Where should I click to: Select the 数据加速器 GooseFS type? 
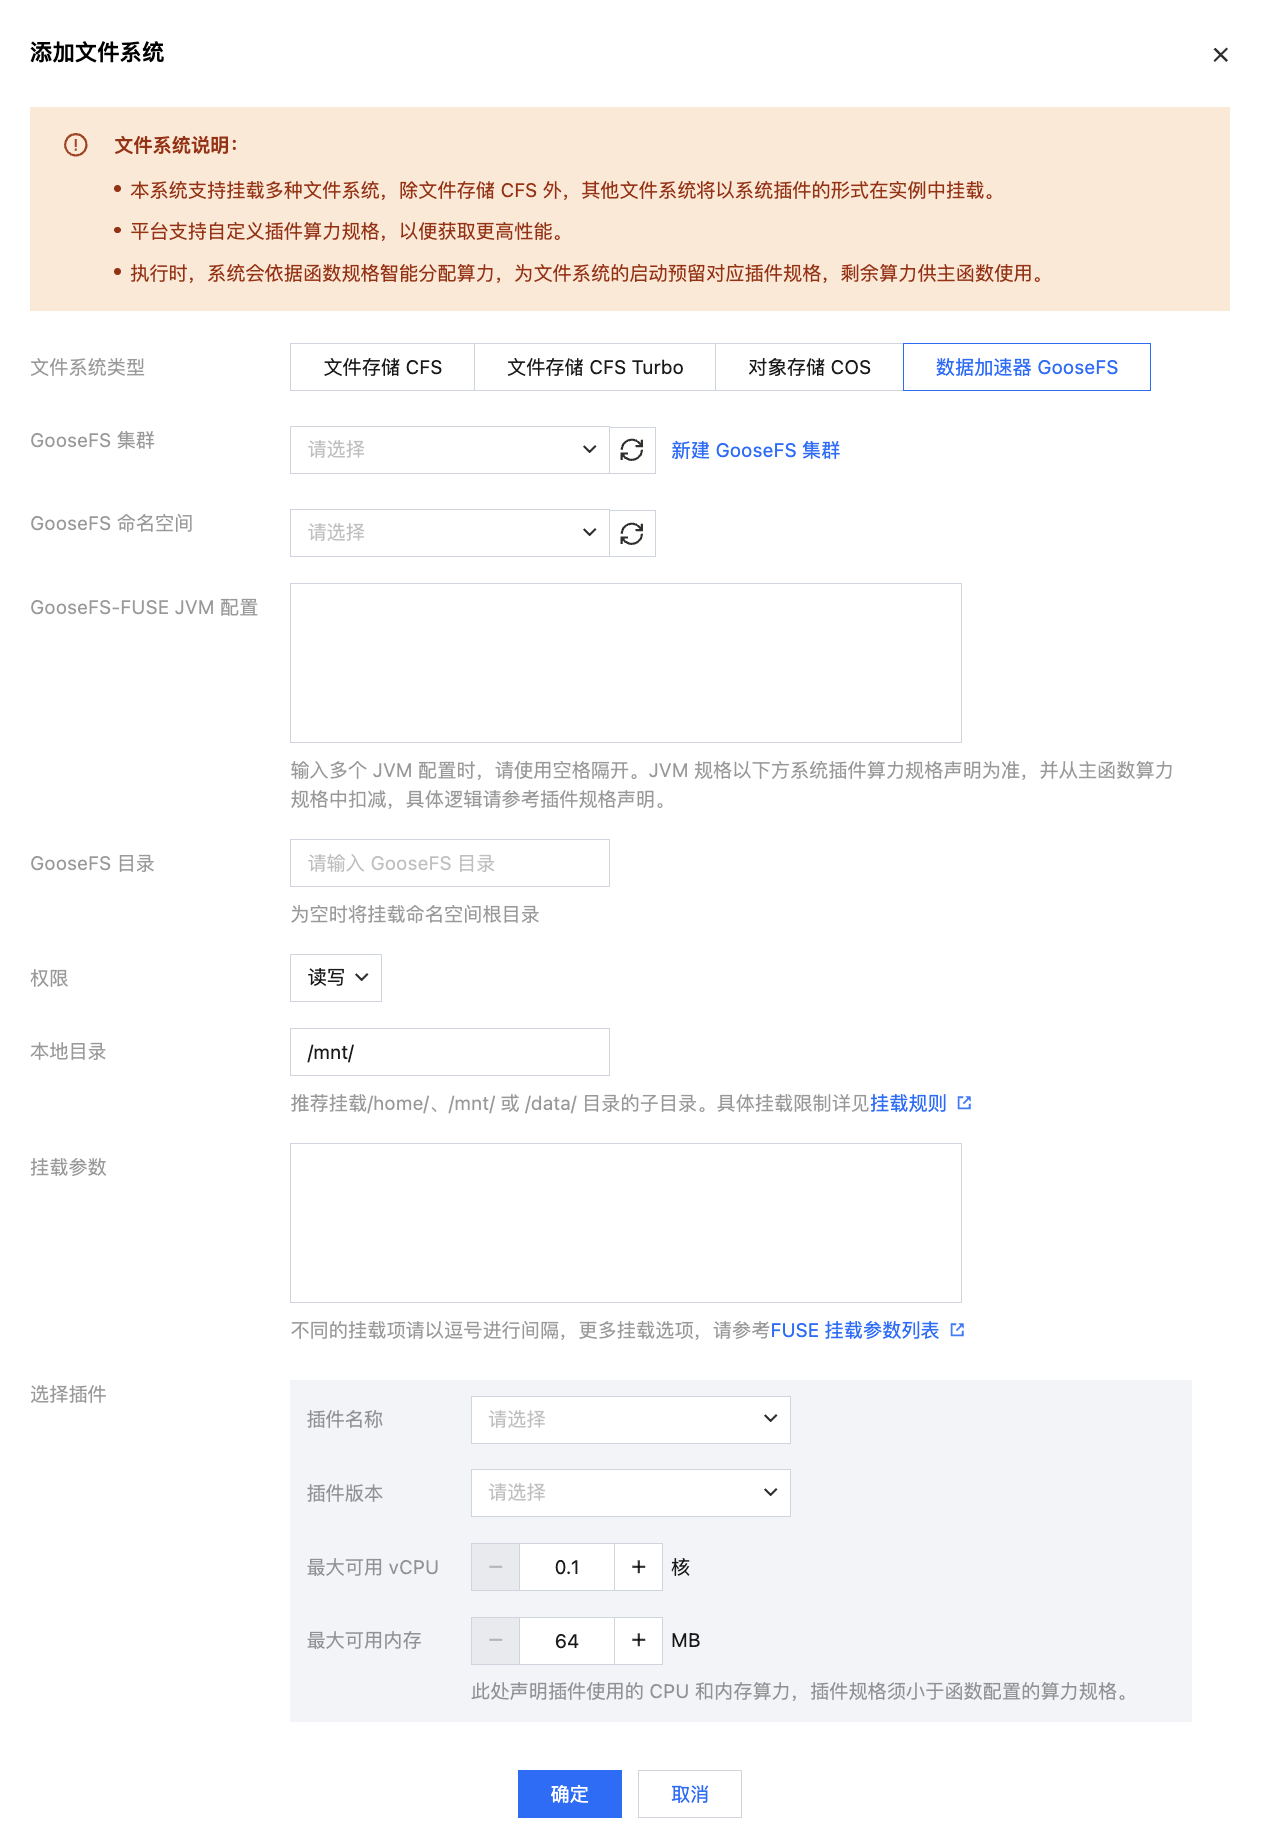click(1027, 367)
